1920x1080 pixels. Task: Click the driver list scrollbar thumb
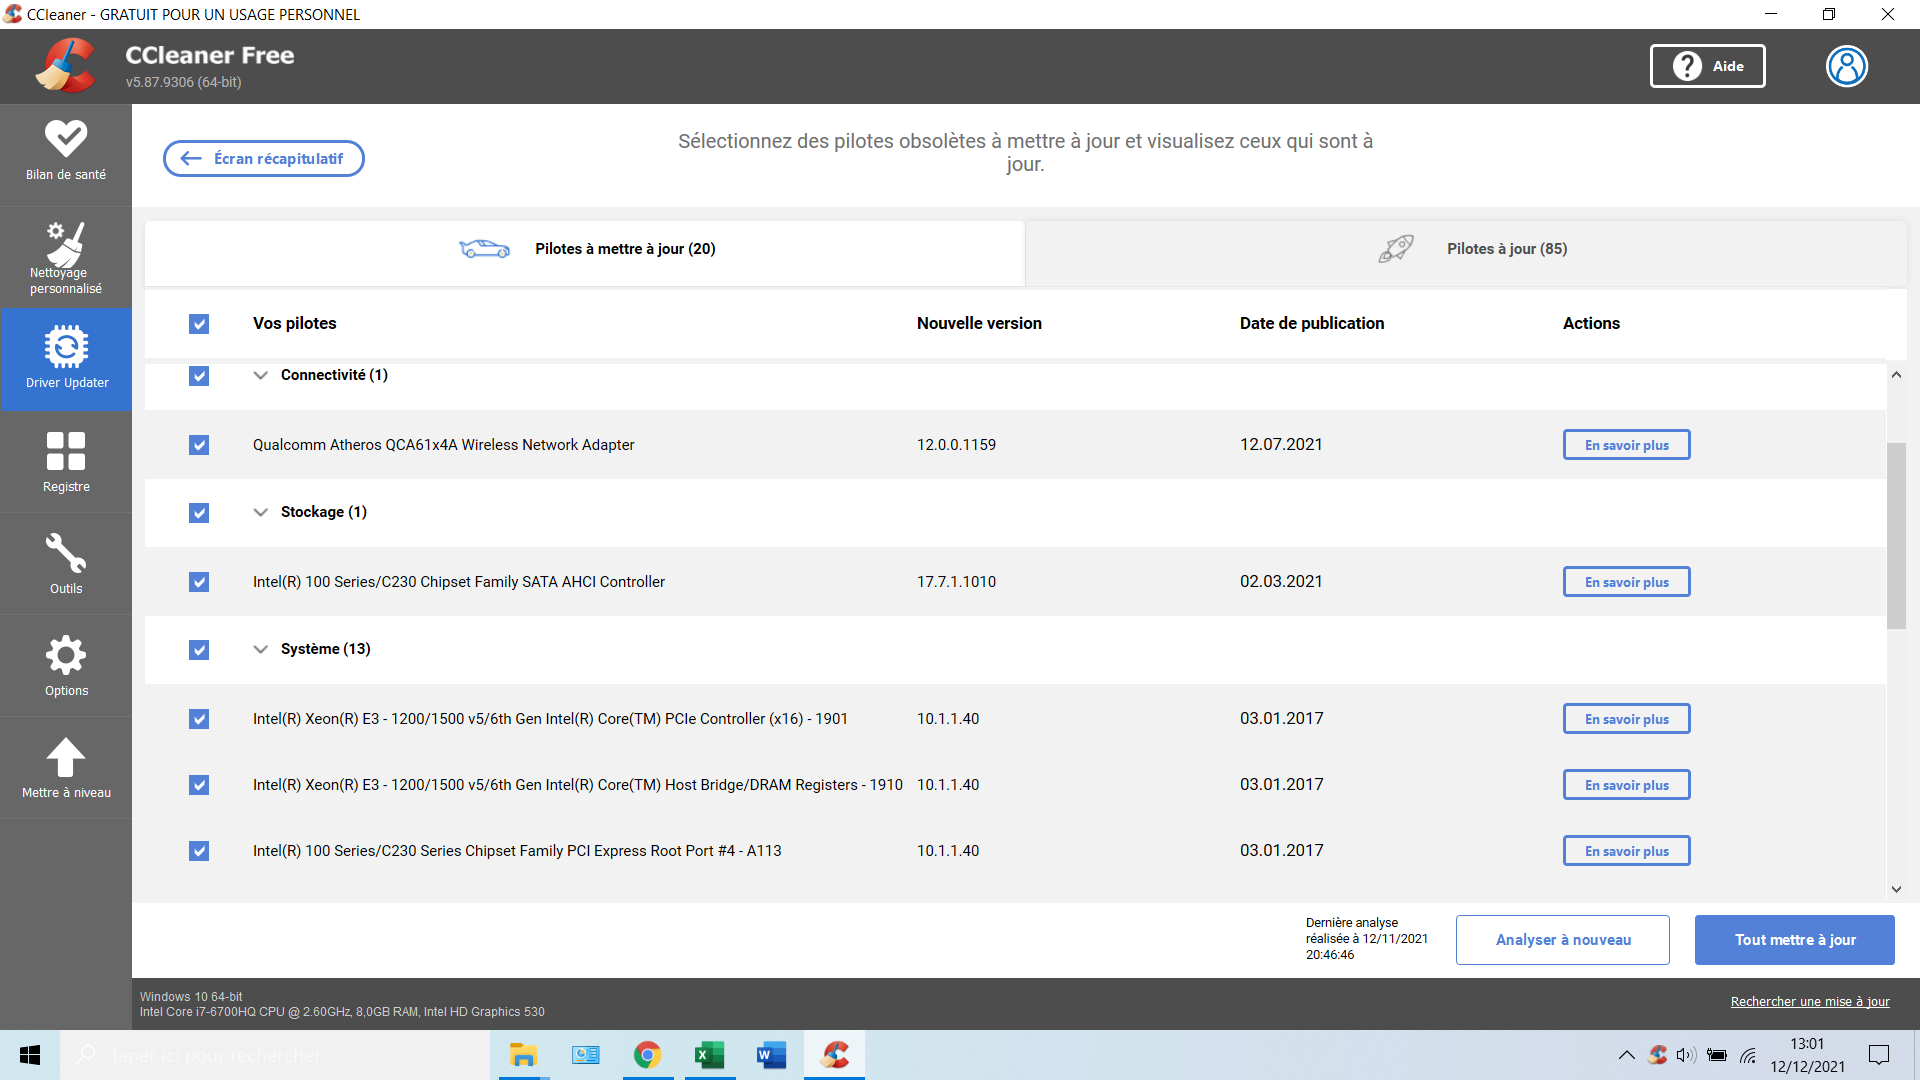pos(1896,536)
